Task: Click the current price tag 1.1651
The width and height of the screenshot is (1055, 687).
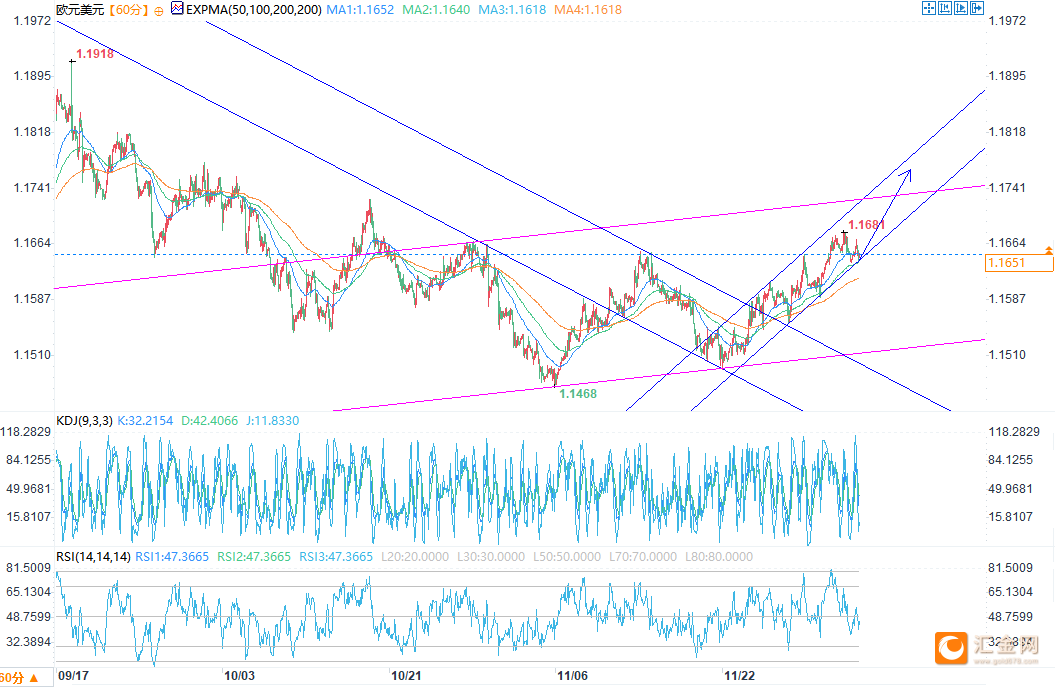Action: coord(1019,263)
